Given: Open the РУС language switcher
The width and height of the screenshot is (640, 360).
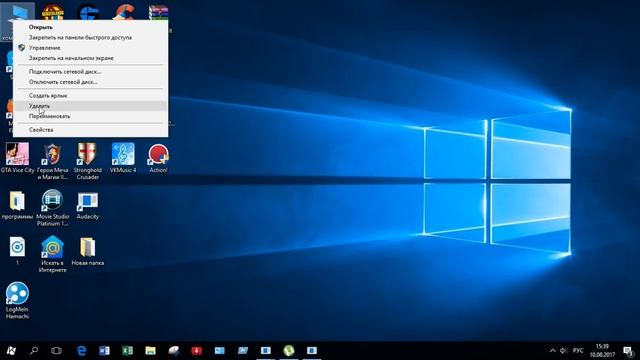Looking at the screenshot, I should pos(578,351).
